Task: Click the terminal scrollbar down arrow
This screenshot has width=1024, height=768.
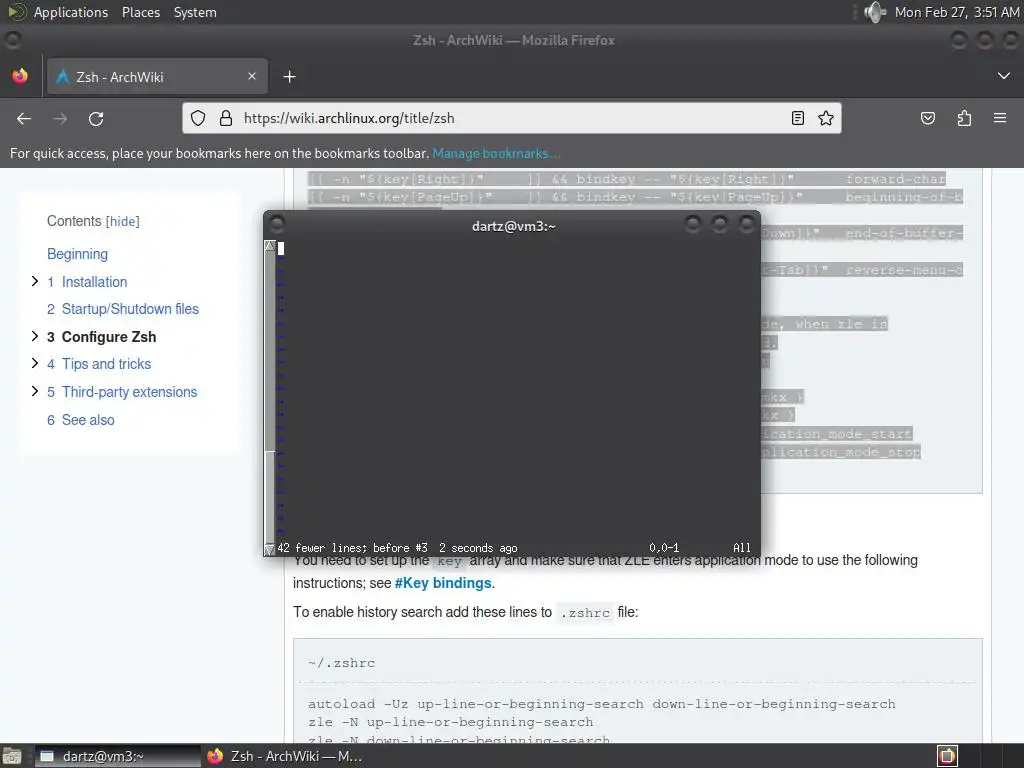Action: pos(270,550)
